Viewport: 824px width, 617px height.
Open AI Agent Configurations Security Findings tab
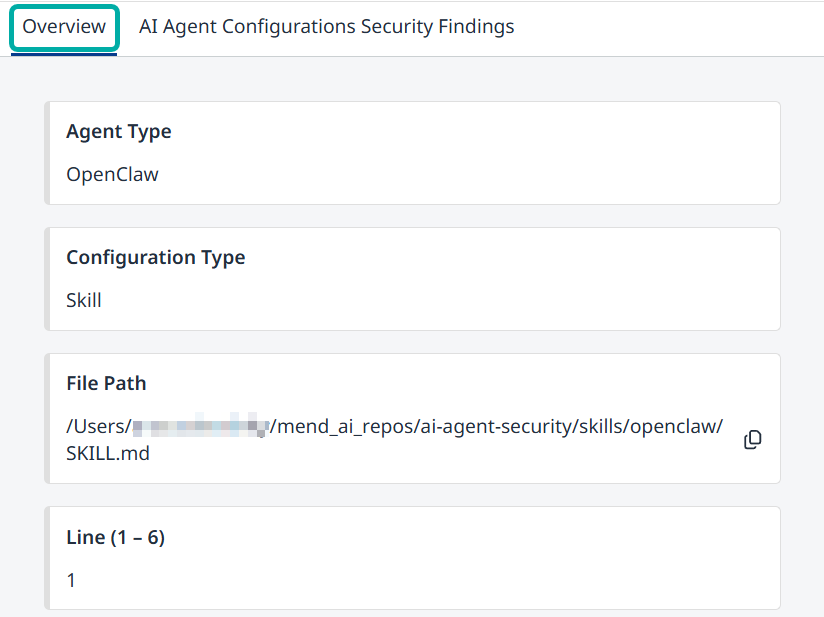point(326,27)
